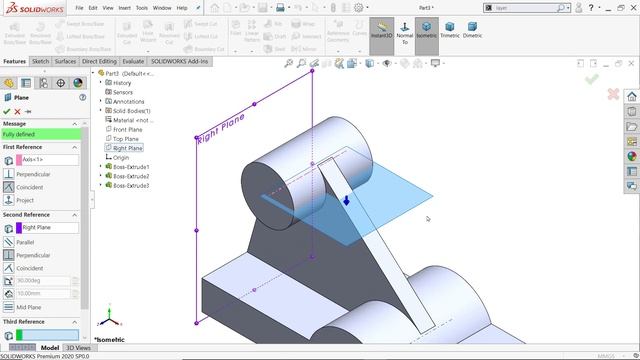This screenshot has height=360, width=640.
Task: Switch to the Surfaces tab
Action: pos(65,62)
